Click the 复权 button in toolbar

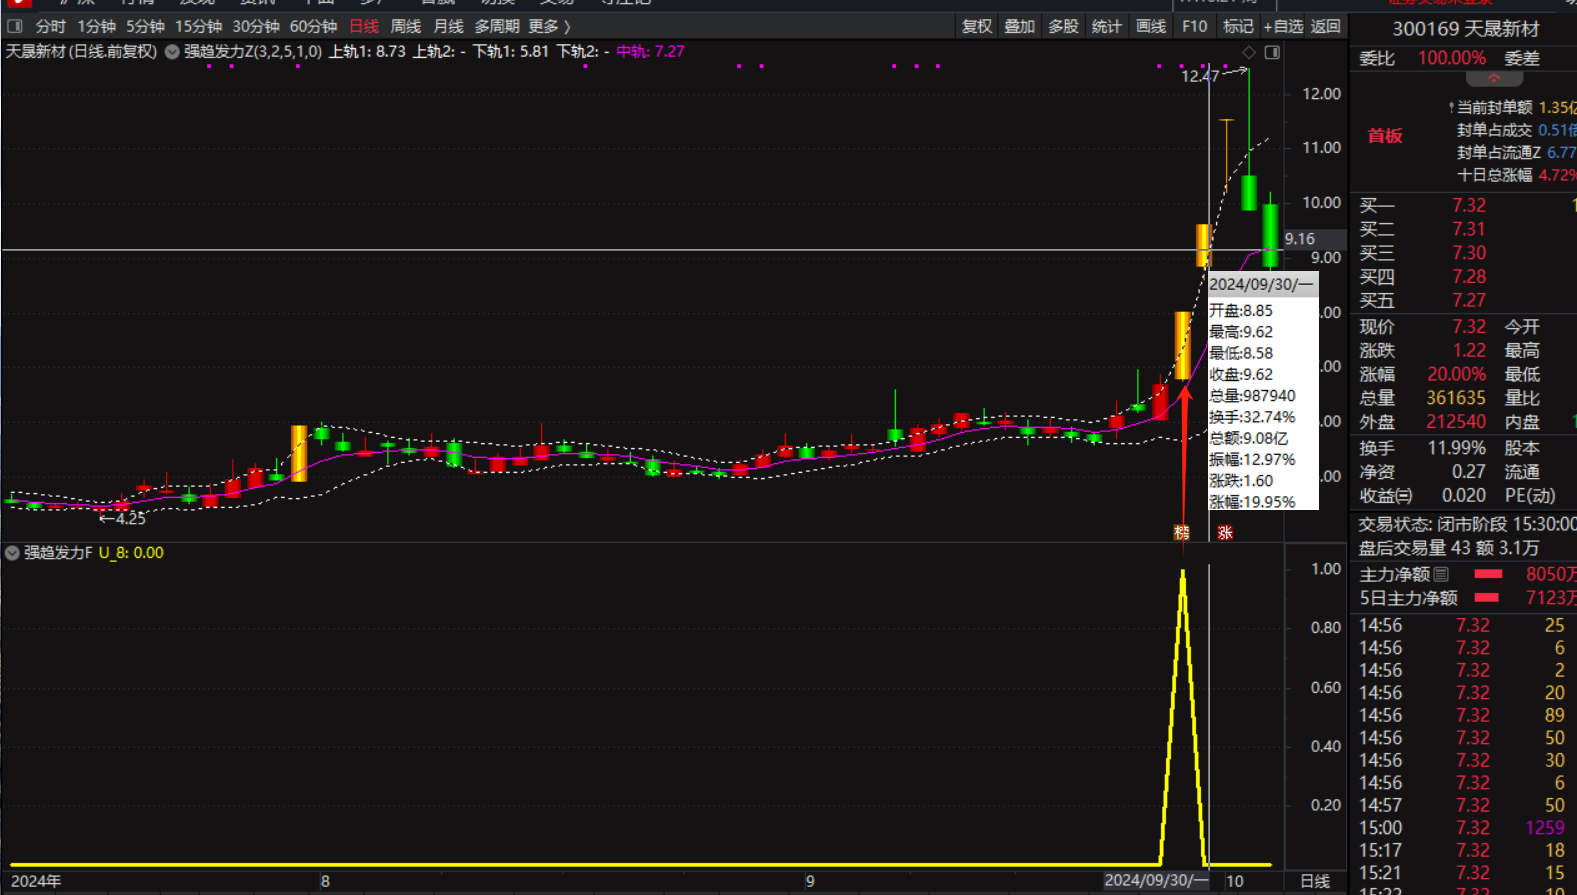976,26
